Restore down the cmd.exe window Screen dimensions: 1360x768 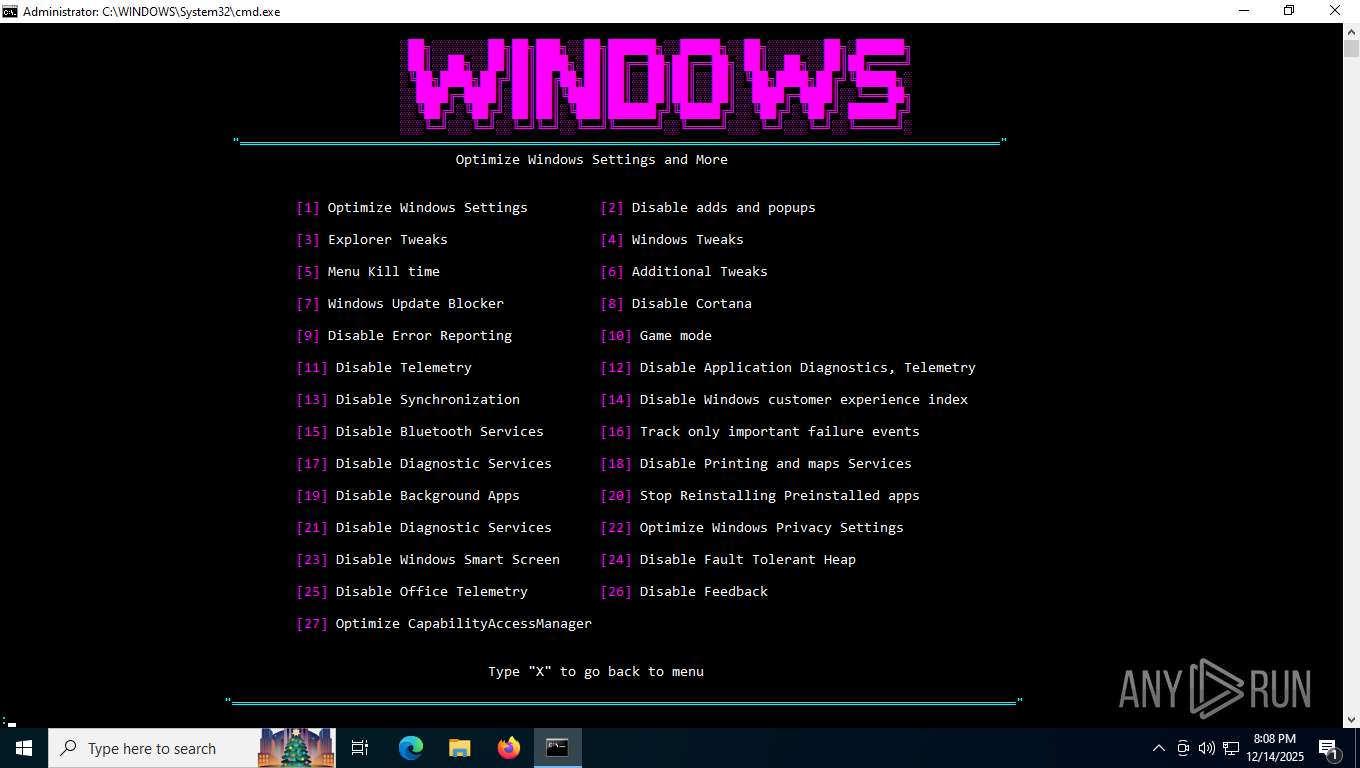(x=1289, y=11)
